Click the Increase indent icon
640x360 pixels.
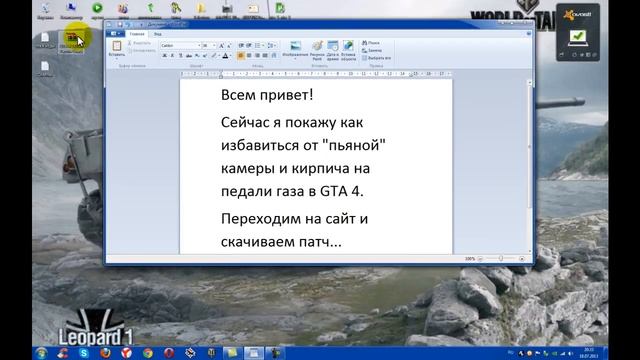(x=249, y=45)
